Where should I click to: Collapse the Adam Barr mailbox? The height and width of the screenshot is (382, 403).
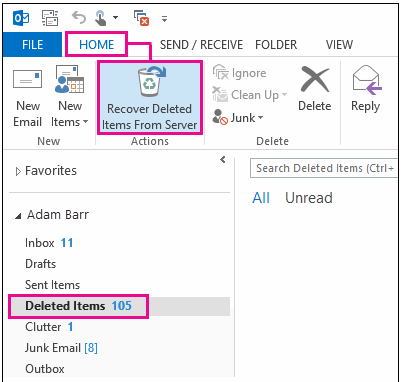(18, 216)
